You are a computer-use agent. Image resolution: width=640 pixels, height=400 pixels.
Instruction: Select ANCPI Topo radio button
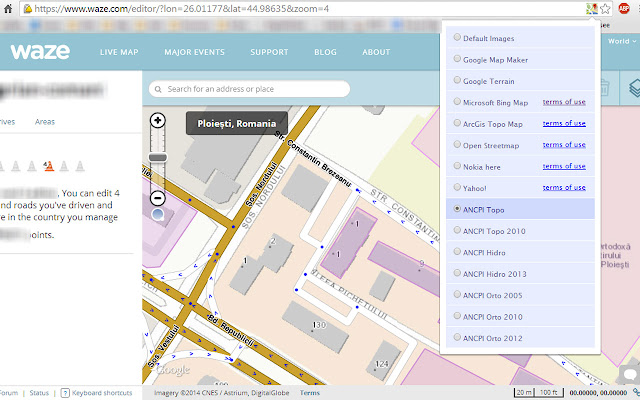pos(457,209)
